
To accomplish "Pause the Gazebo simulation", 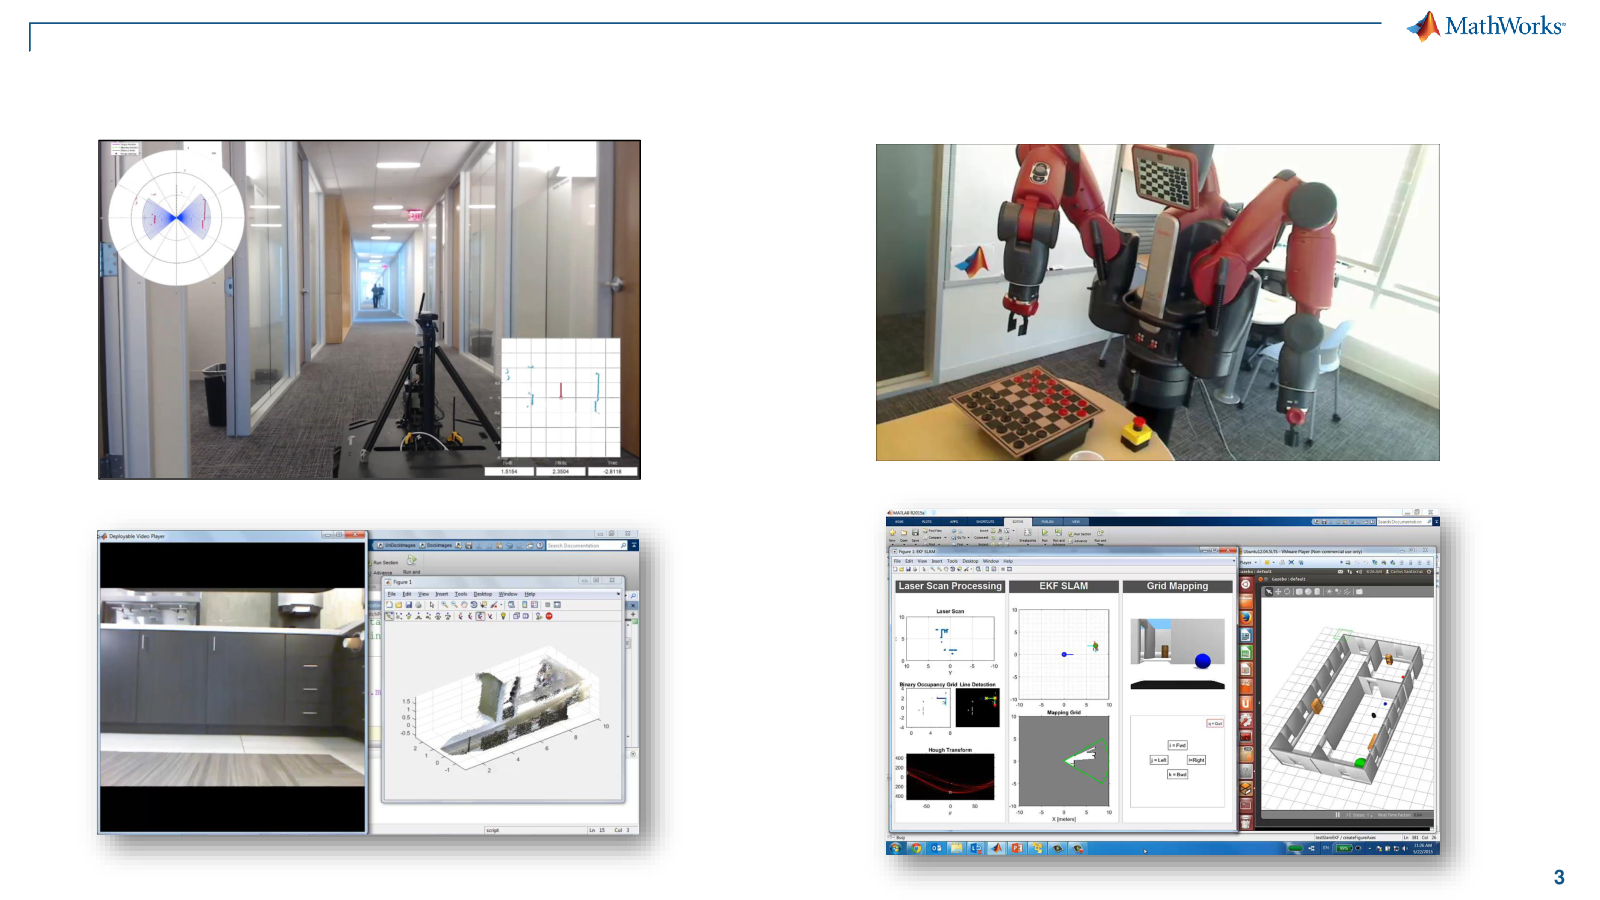I will (x=1337, y=815).
